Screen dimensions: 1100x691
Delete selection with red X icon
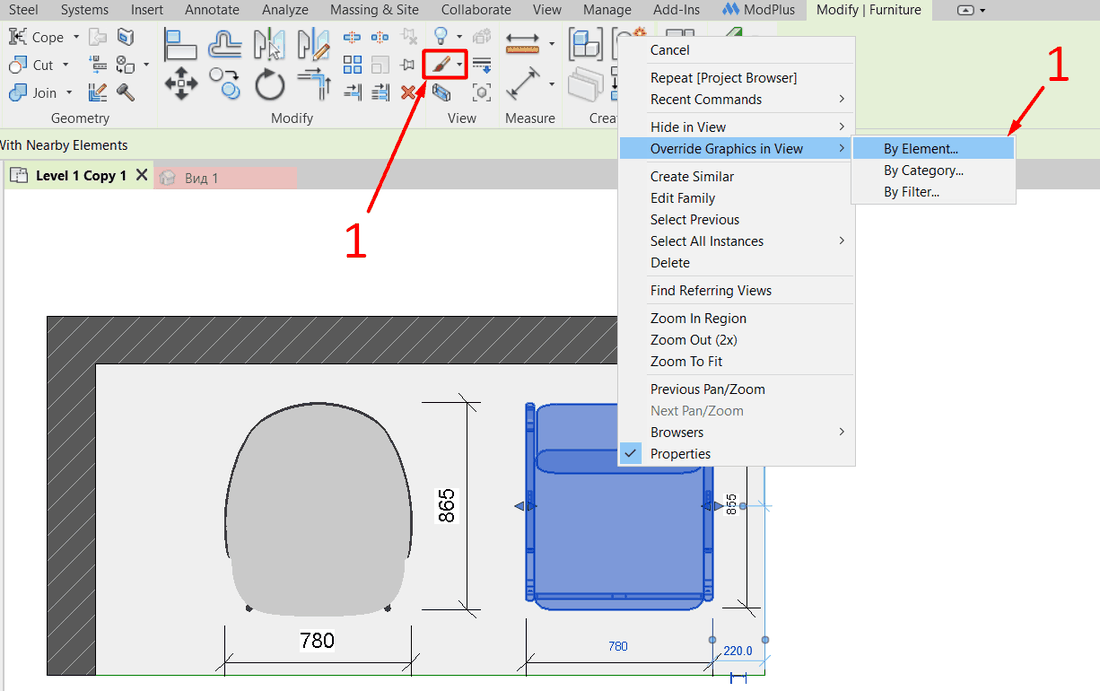[x=408, y=92]
